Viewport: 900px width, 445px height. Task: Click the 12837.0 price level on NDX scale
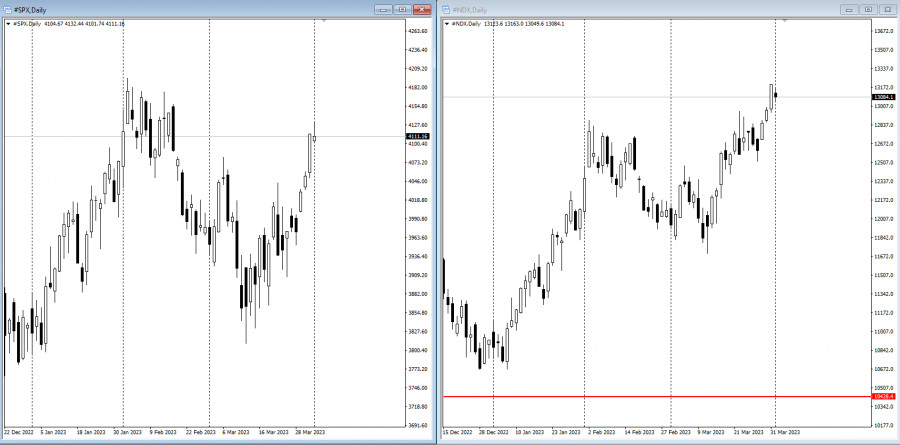click(883, 125)
